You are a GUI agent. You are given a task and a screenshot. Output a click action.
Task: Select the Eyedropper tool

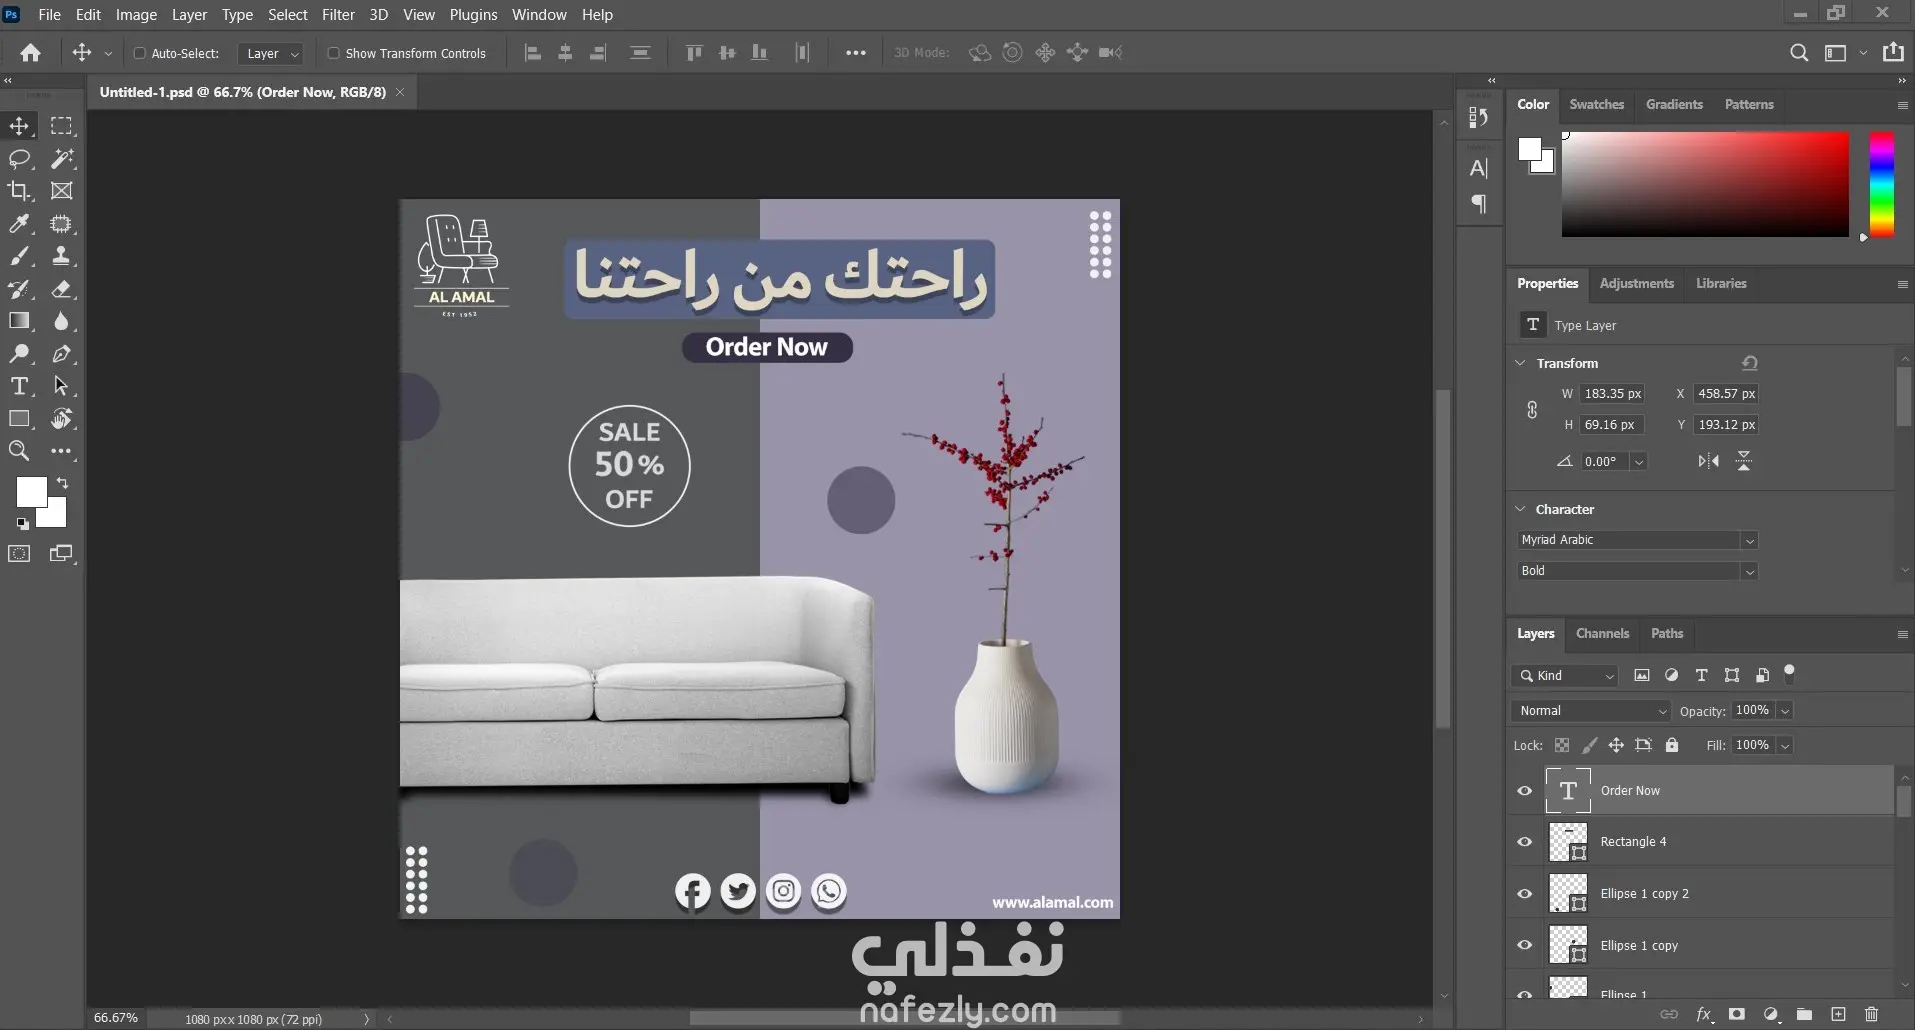(19, 224)
